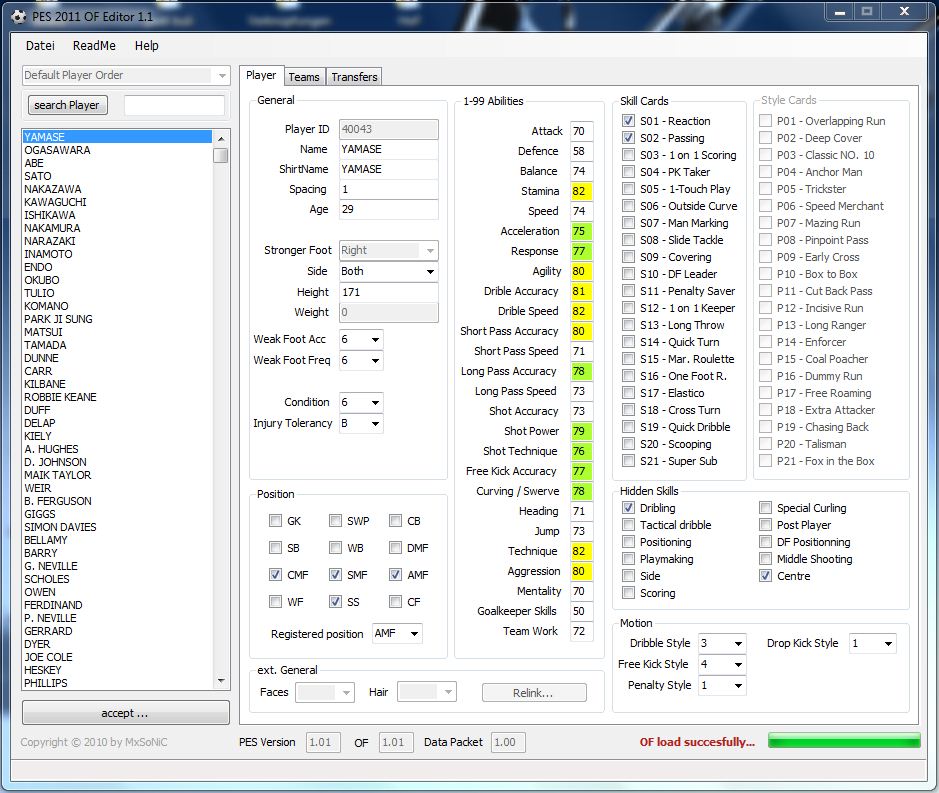The width and height of the screenshot is (939, 793).
Task: Open the Weak Foot Freq dropdown
Action: 362,361
